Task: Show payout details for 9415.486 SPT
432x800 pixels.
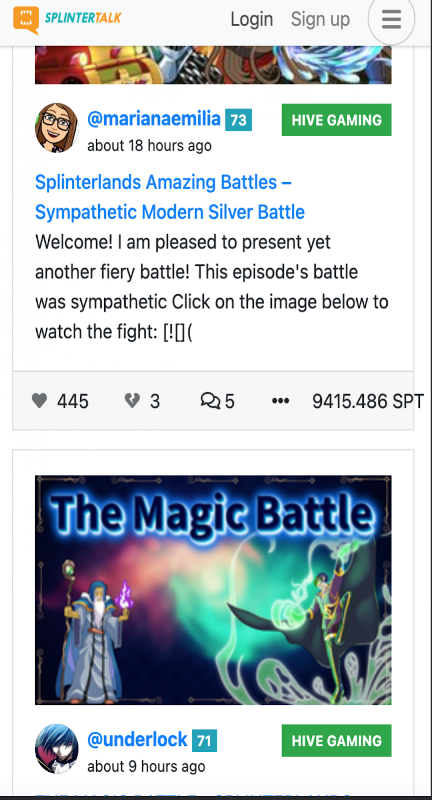Action: (368, 402)
